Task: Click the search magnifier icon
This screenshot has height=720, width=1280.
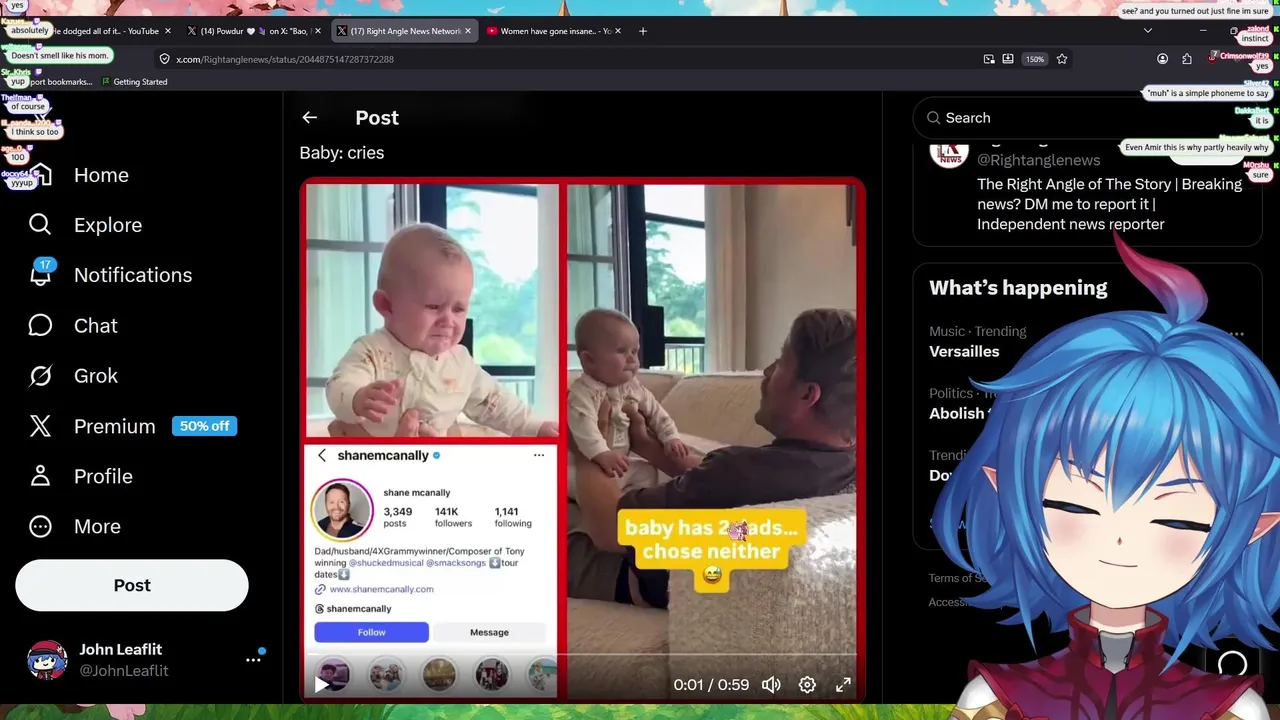Action: point(933,118)
